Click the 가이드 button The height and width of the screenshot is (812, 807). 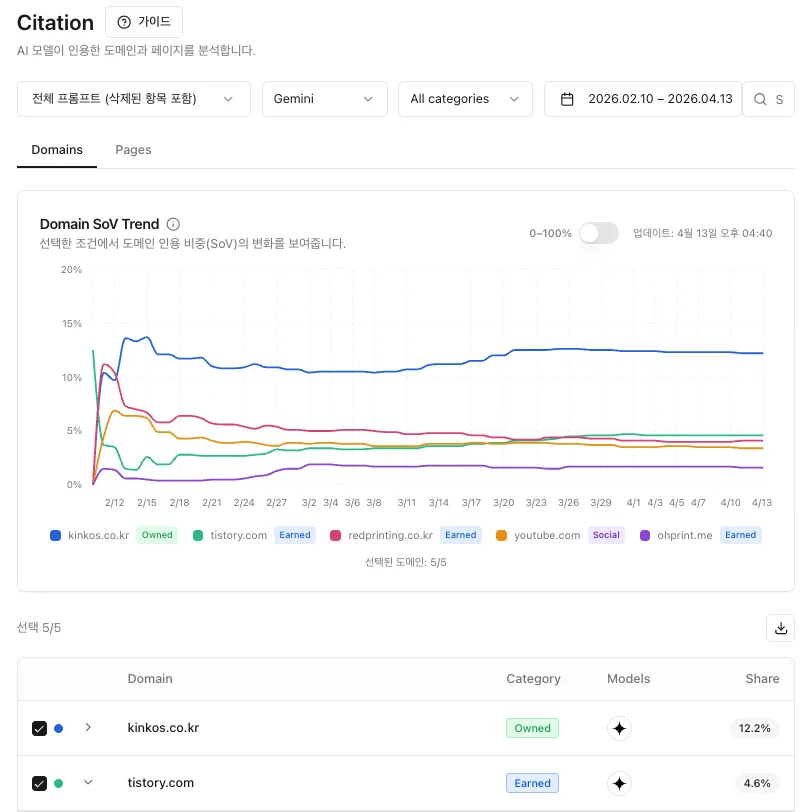pyautogui.click(x=144, y=22)
